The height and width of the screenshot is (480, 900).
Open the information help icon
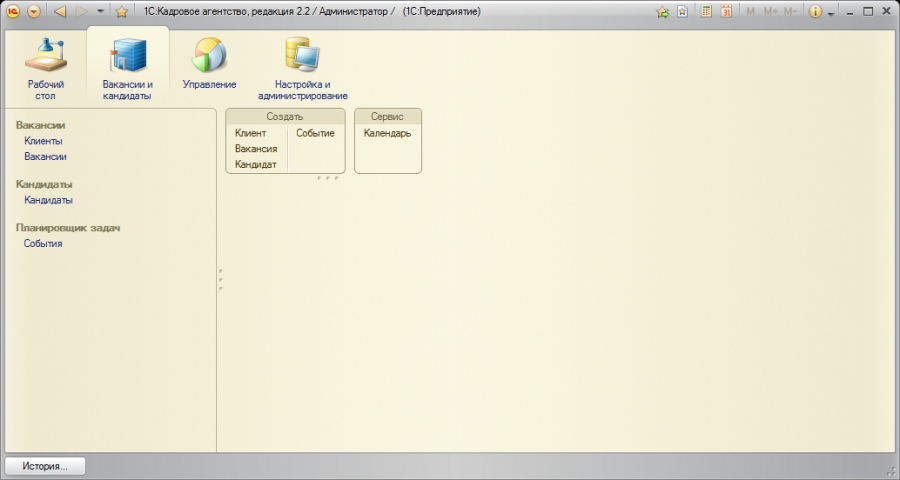pyautogui.click(x=815, y=11)
